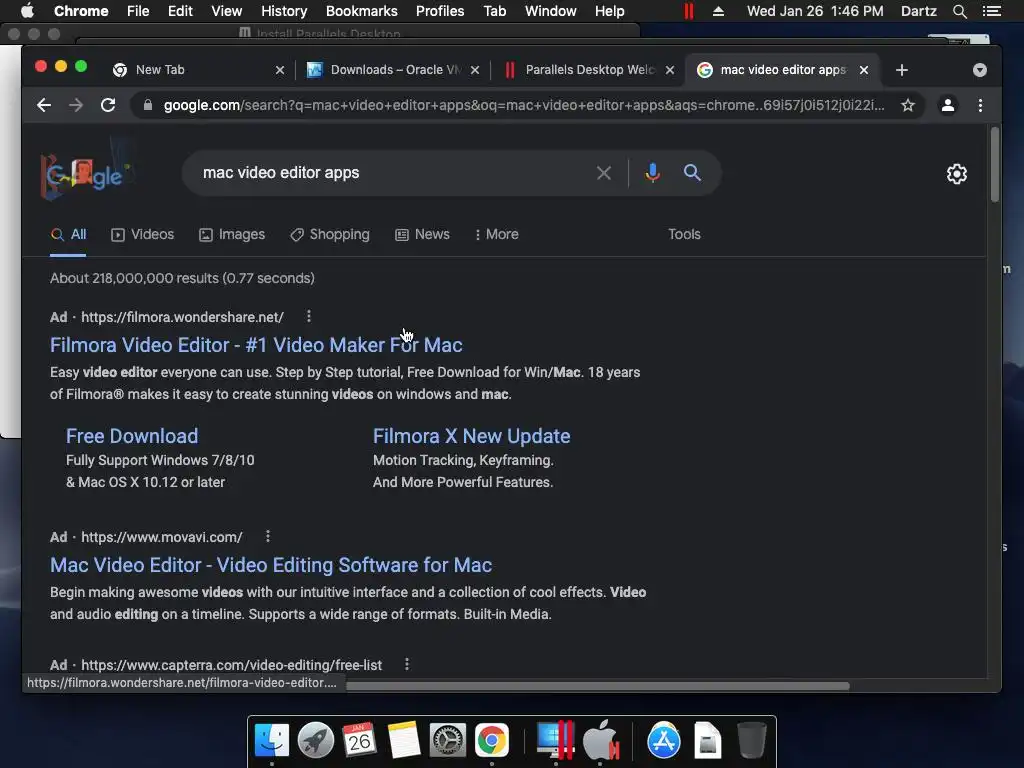Image resolution: width=1024 pixels, height=768 pixels.
Task: Open the tab search dropdown arrow
Action: pos(980,70)
